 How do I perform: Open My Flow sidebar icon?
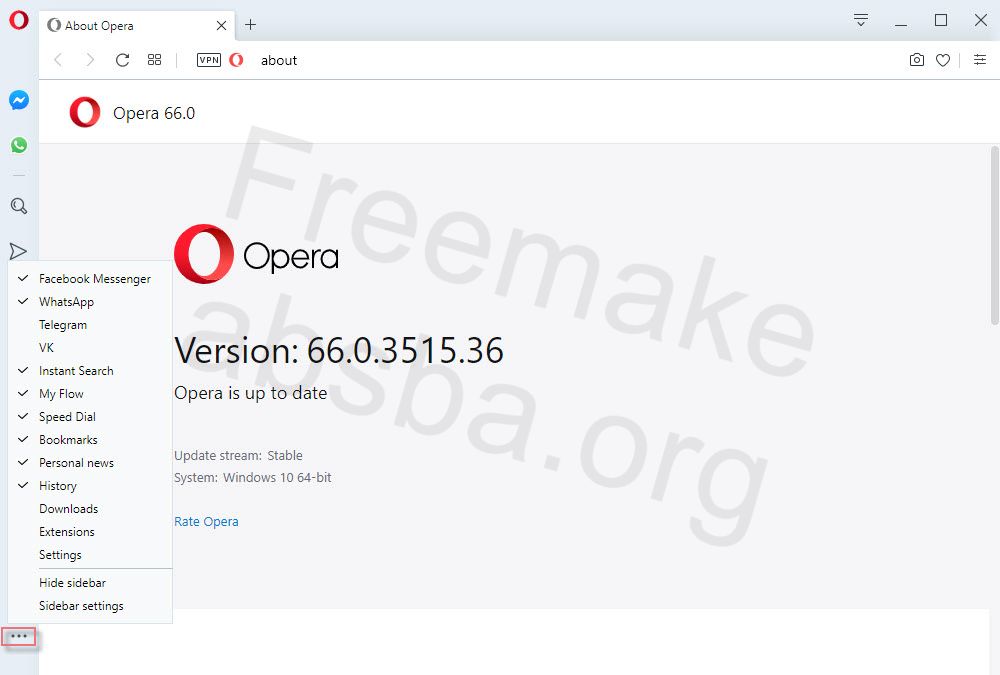[x=18, y=251]
